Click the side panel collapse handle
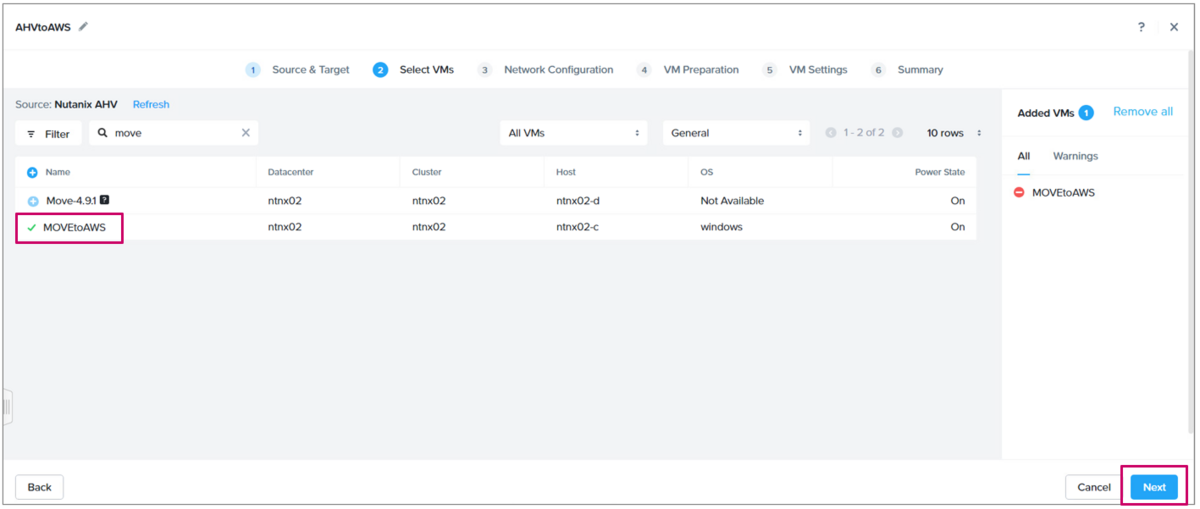Screen dimensions: 1200x509 7,407
